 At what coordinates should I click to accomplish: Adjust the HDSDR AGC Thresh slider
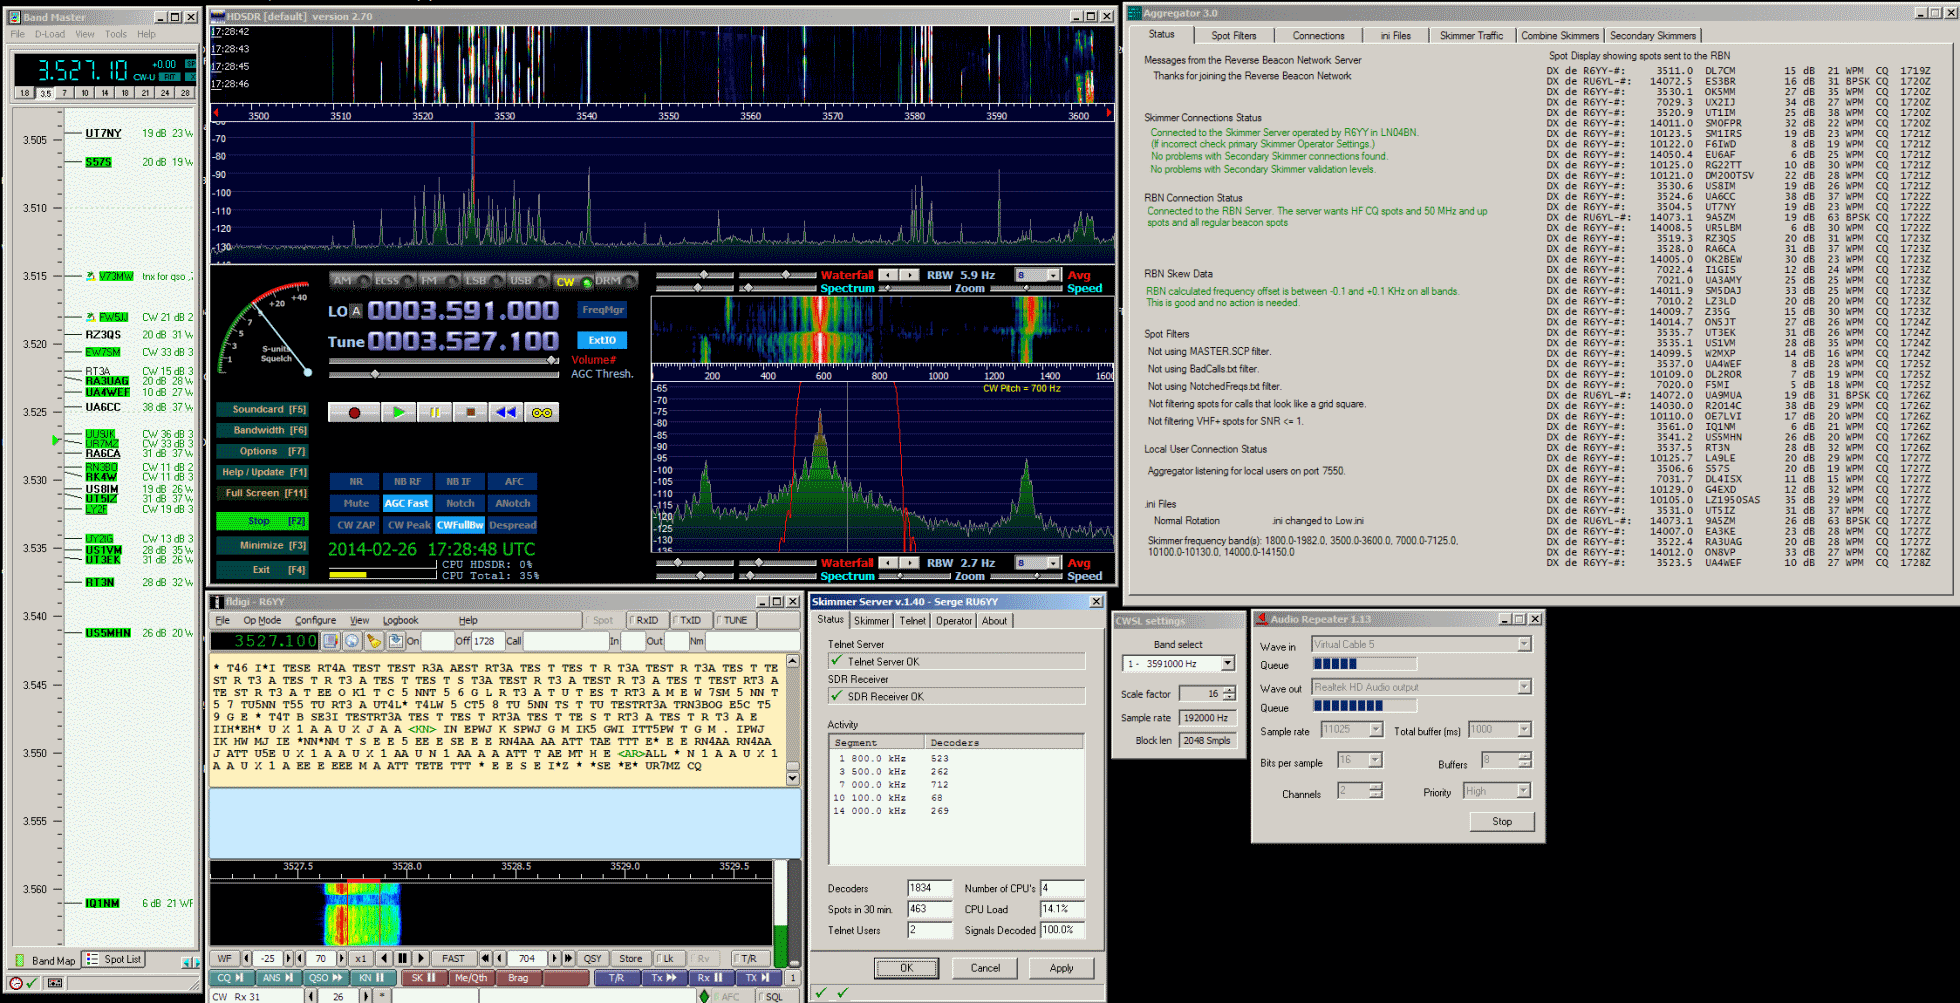tap(444, 374)
